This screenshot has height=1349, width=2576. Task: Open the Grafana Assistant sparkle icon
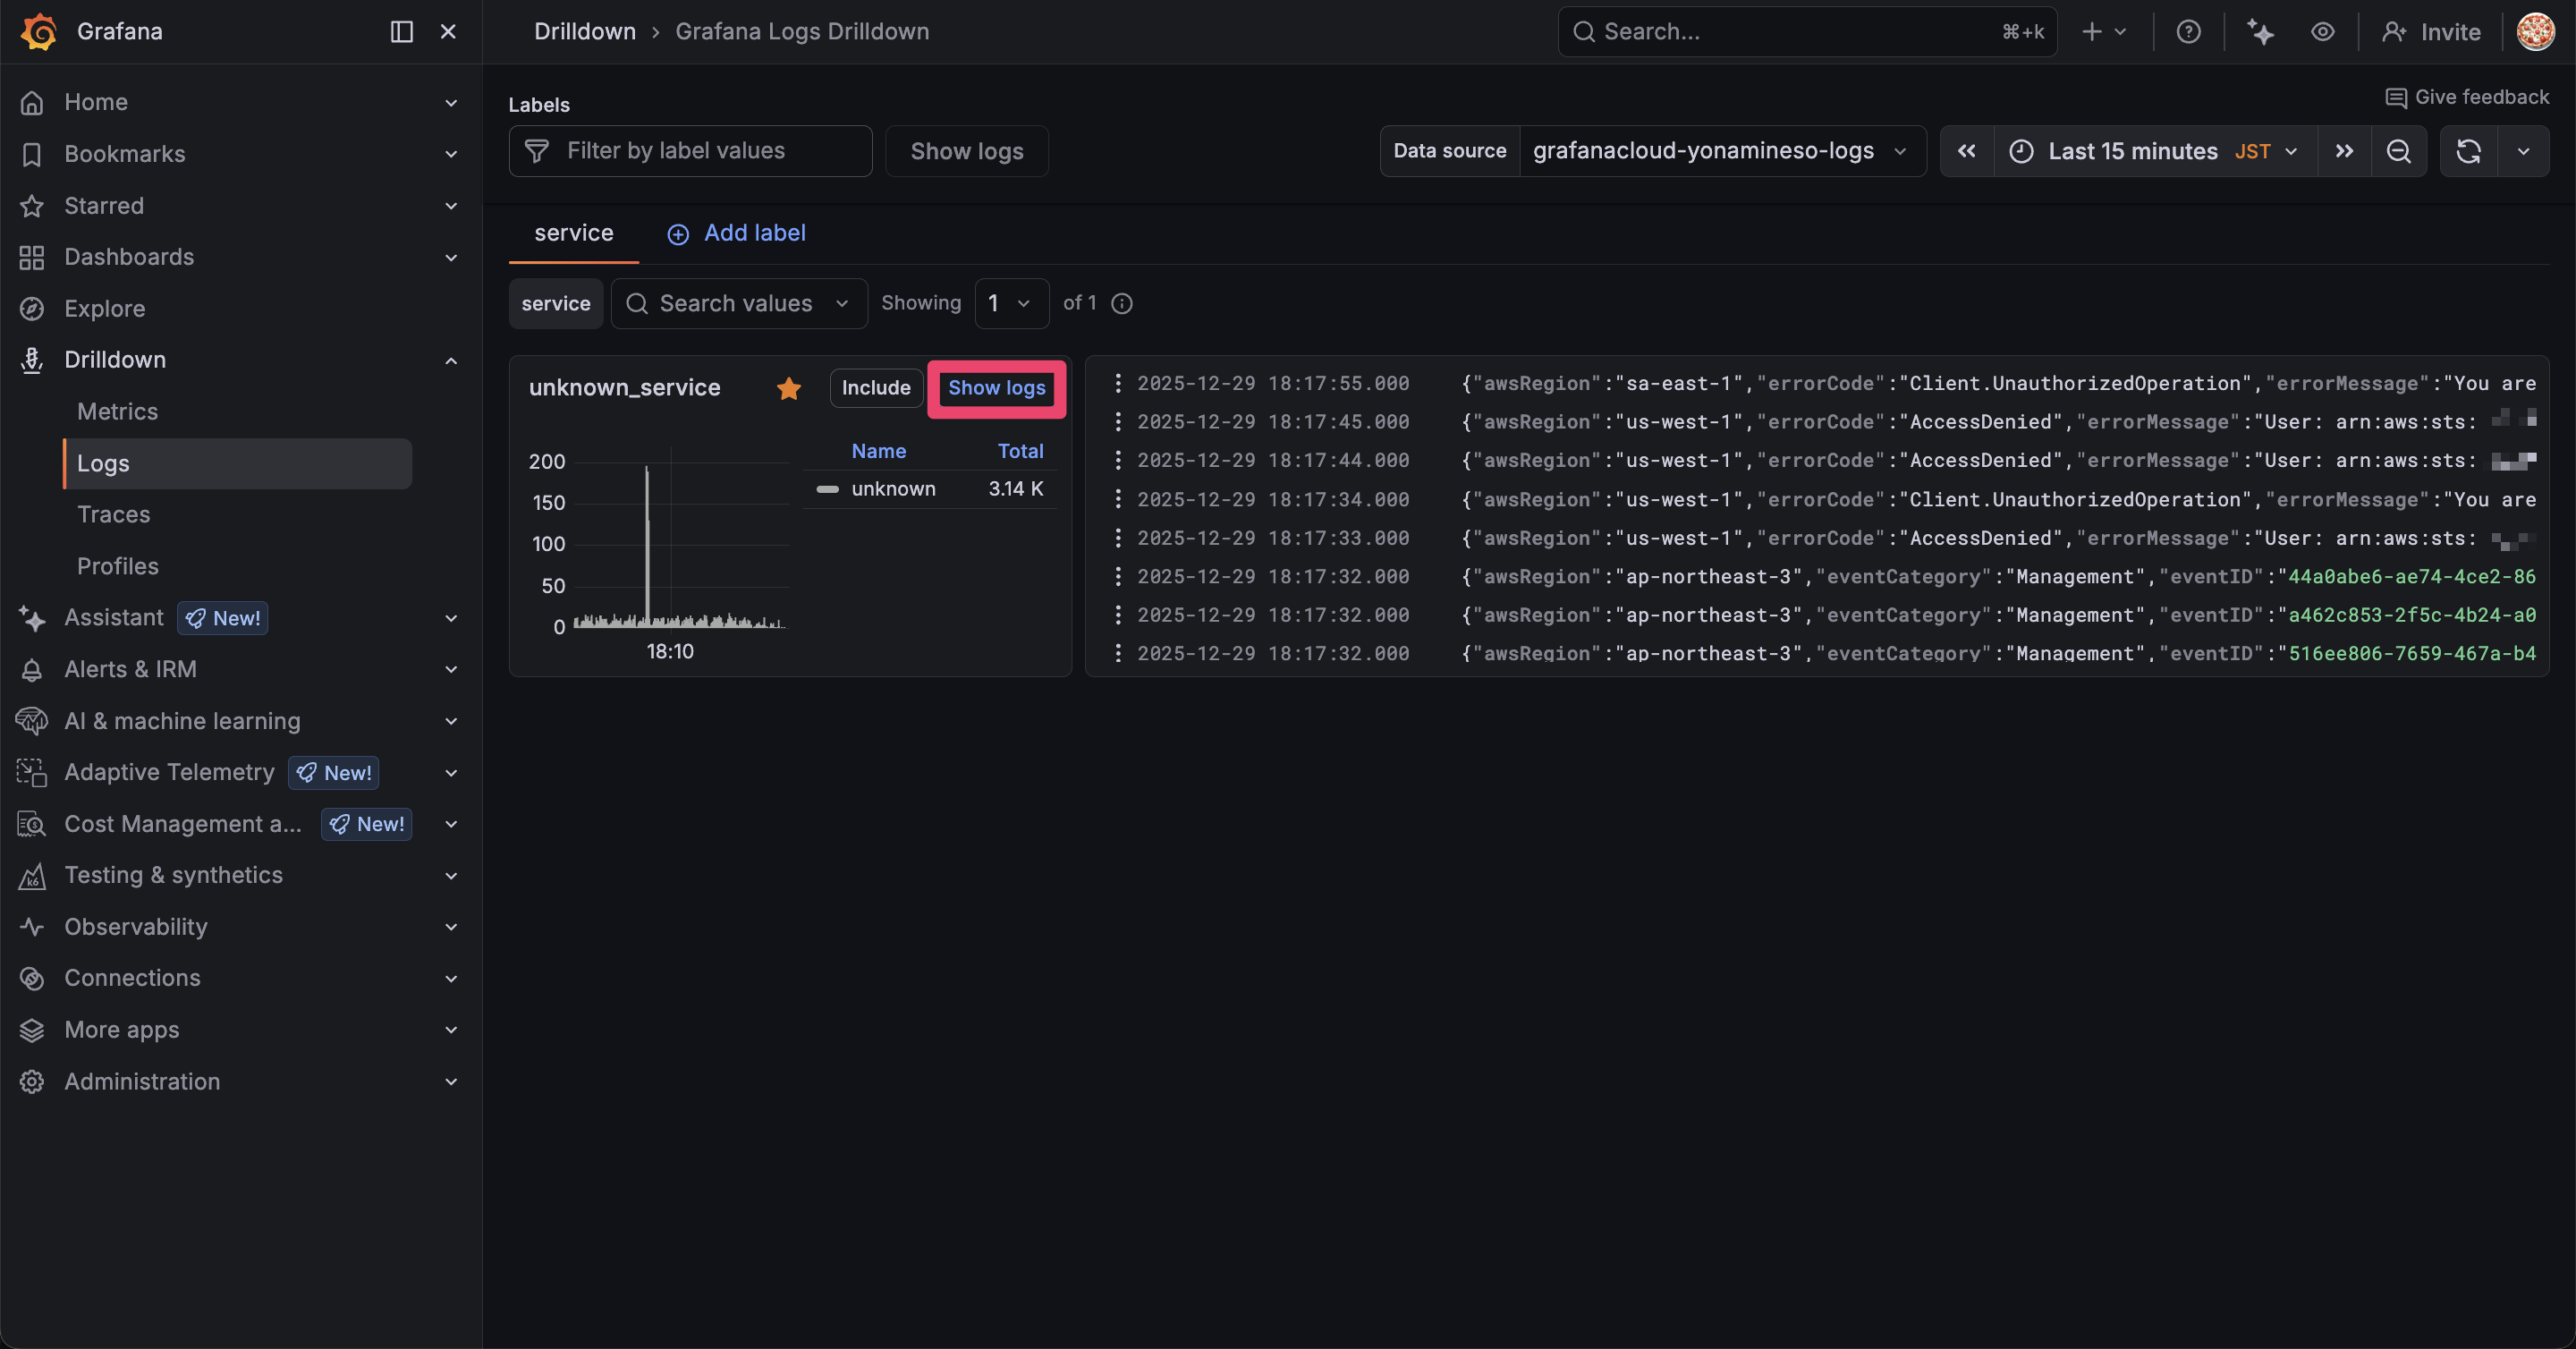point(2260,31)
